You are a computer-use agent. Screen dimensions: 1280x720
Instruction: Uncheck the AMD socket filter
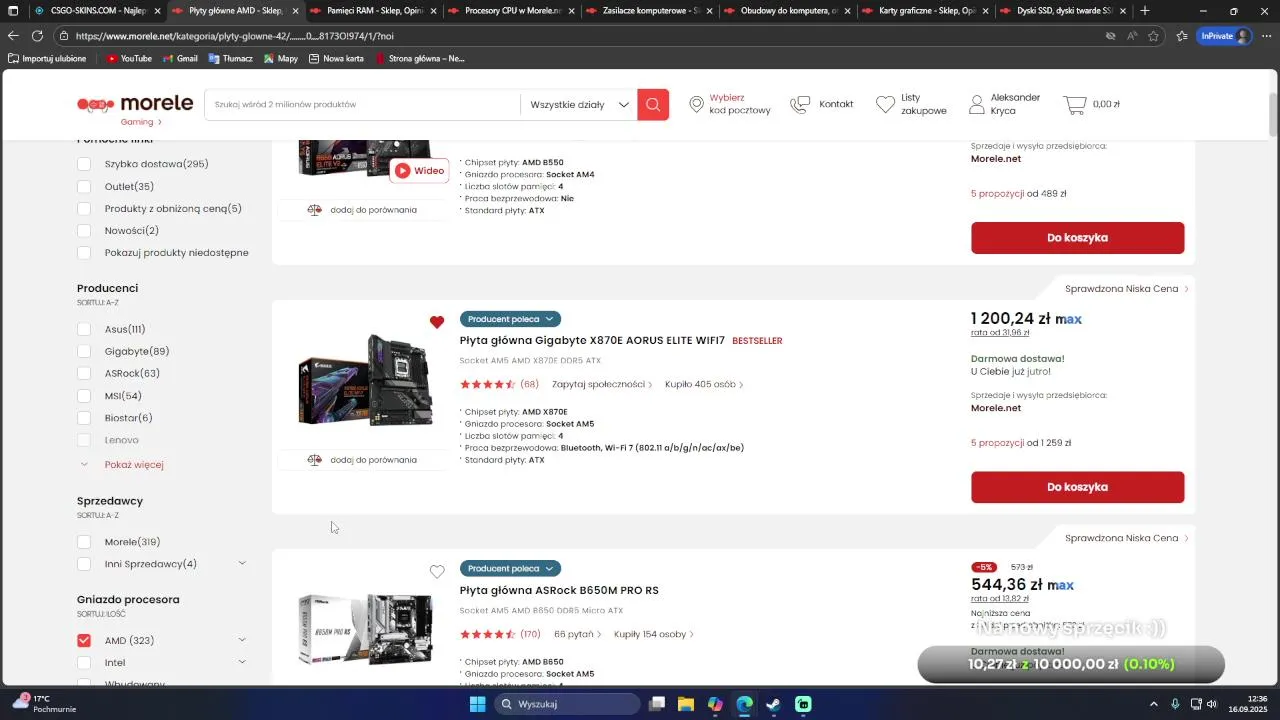84,640
